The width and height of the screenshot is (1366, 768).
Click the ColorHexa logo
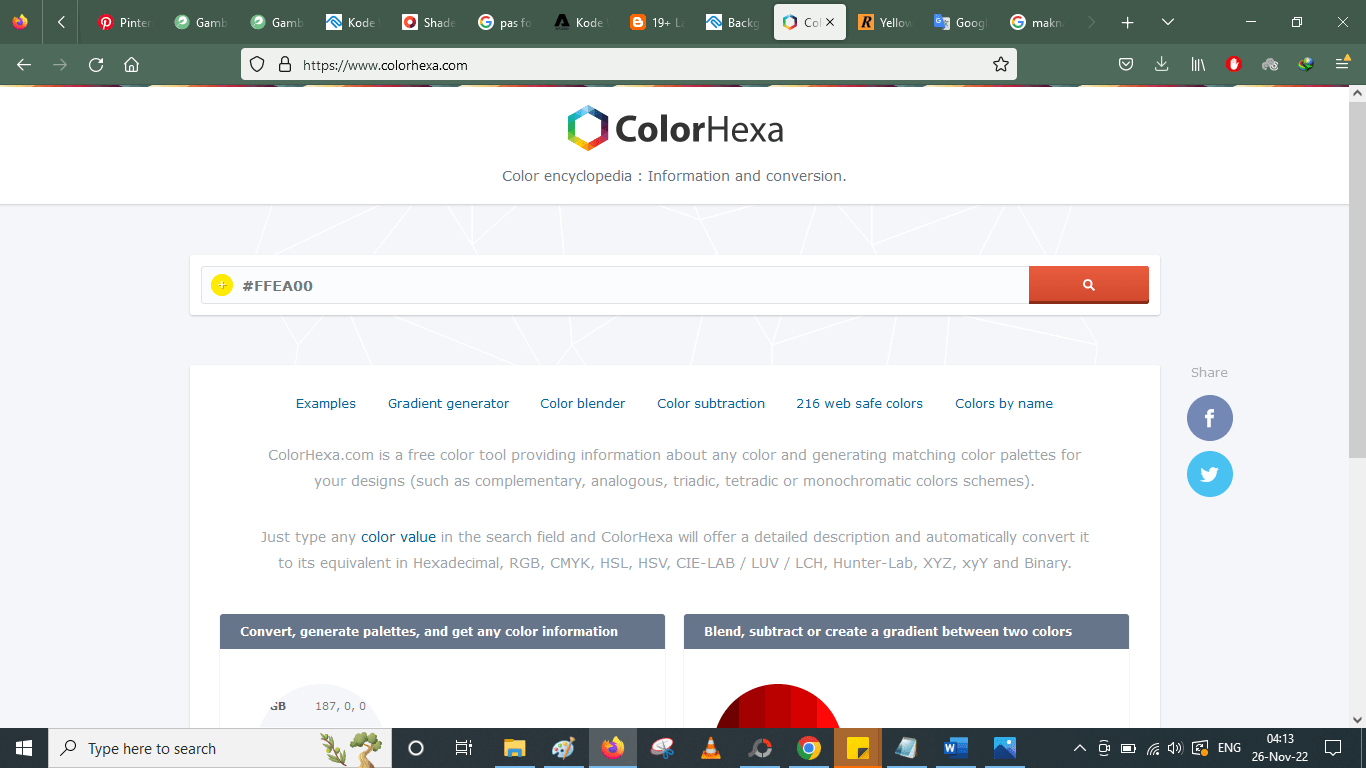click(675, 129)
